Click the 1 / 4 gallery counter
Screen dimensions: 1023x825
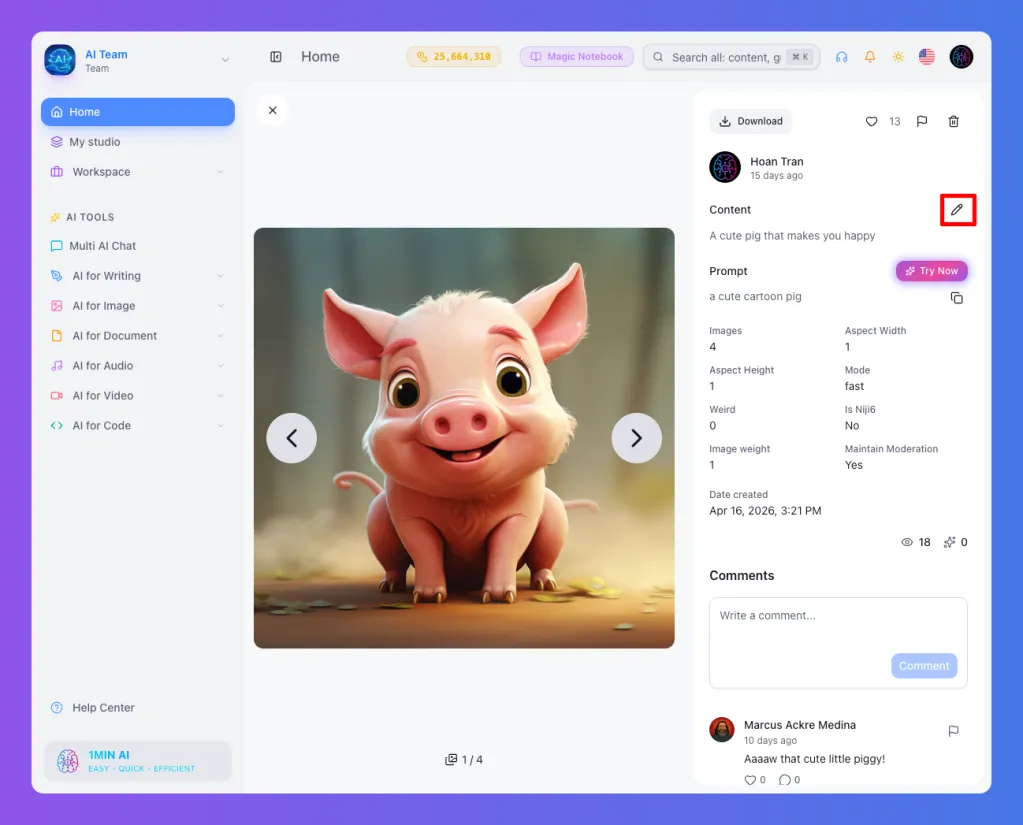click(464, 760)
